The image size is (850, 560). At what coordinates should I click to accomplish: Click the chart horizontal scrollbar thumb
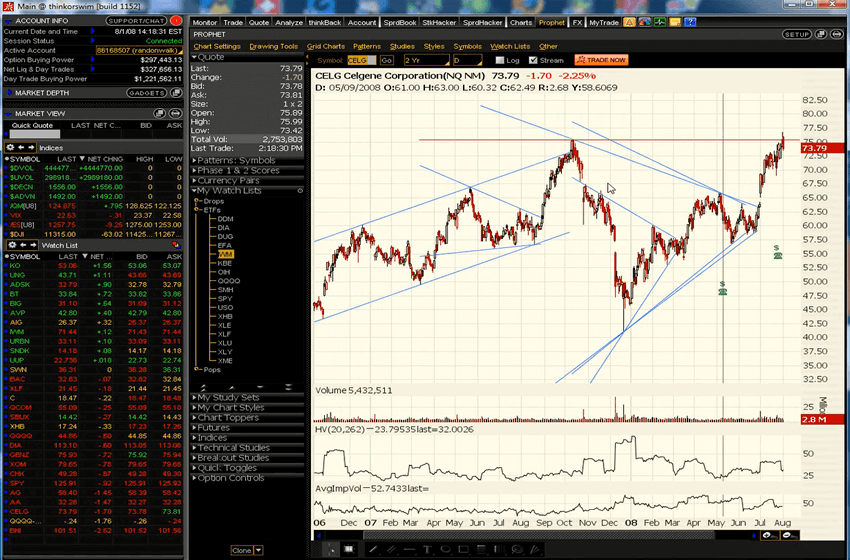pyautogui.click(x=539, y=535)
